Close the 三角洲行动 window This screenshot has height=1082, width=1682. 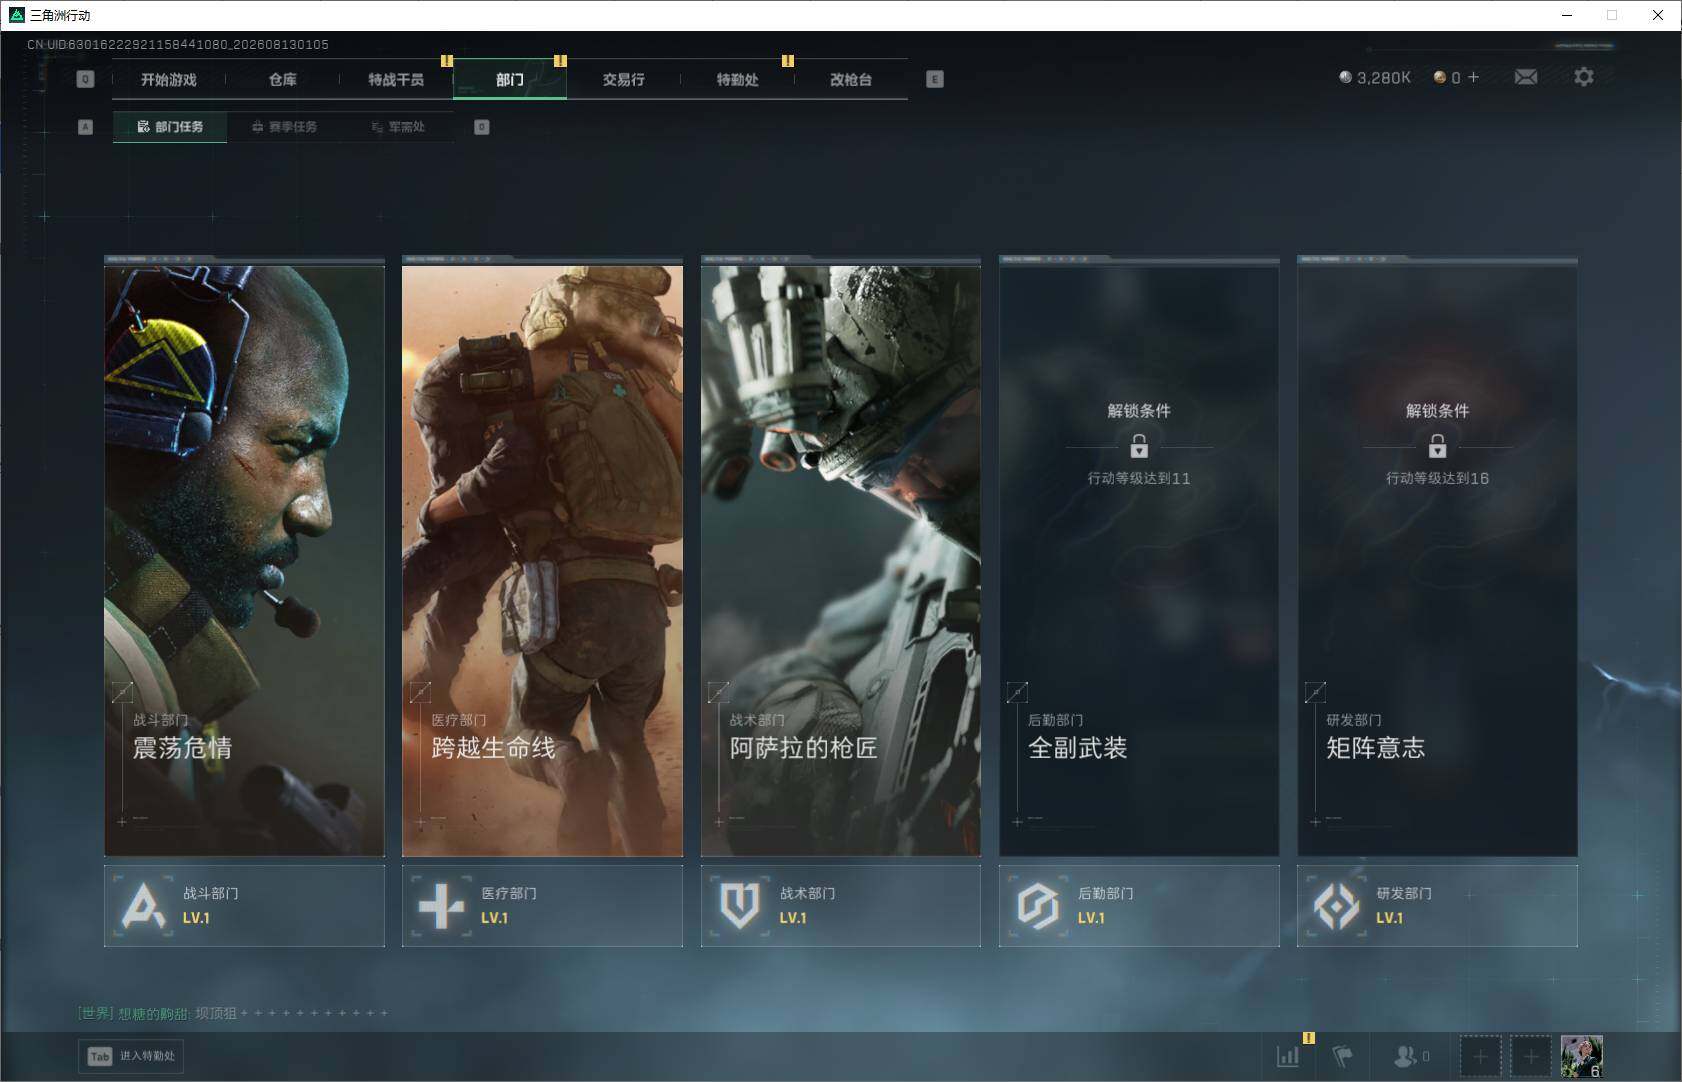coord(1658,15)
